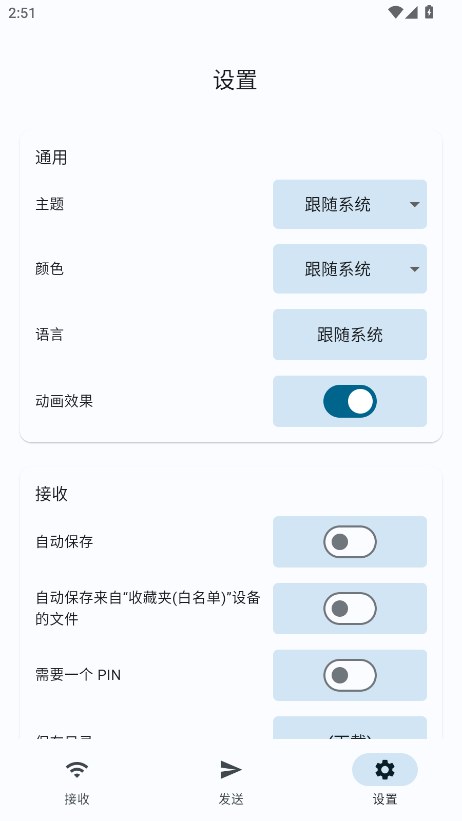
Task: Toggle auto-save from 收藏夹(白名单) devices
Action: click(x=350, y=608)
